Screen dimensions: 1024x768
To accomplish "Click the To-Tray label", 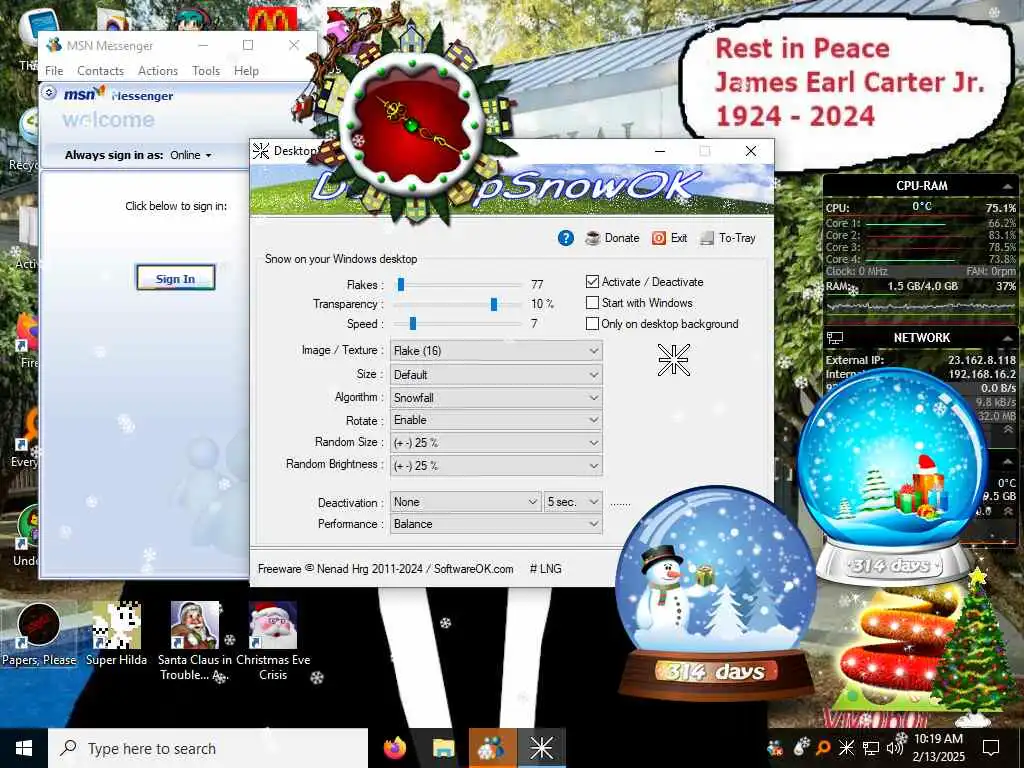I will coord(737,238).
